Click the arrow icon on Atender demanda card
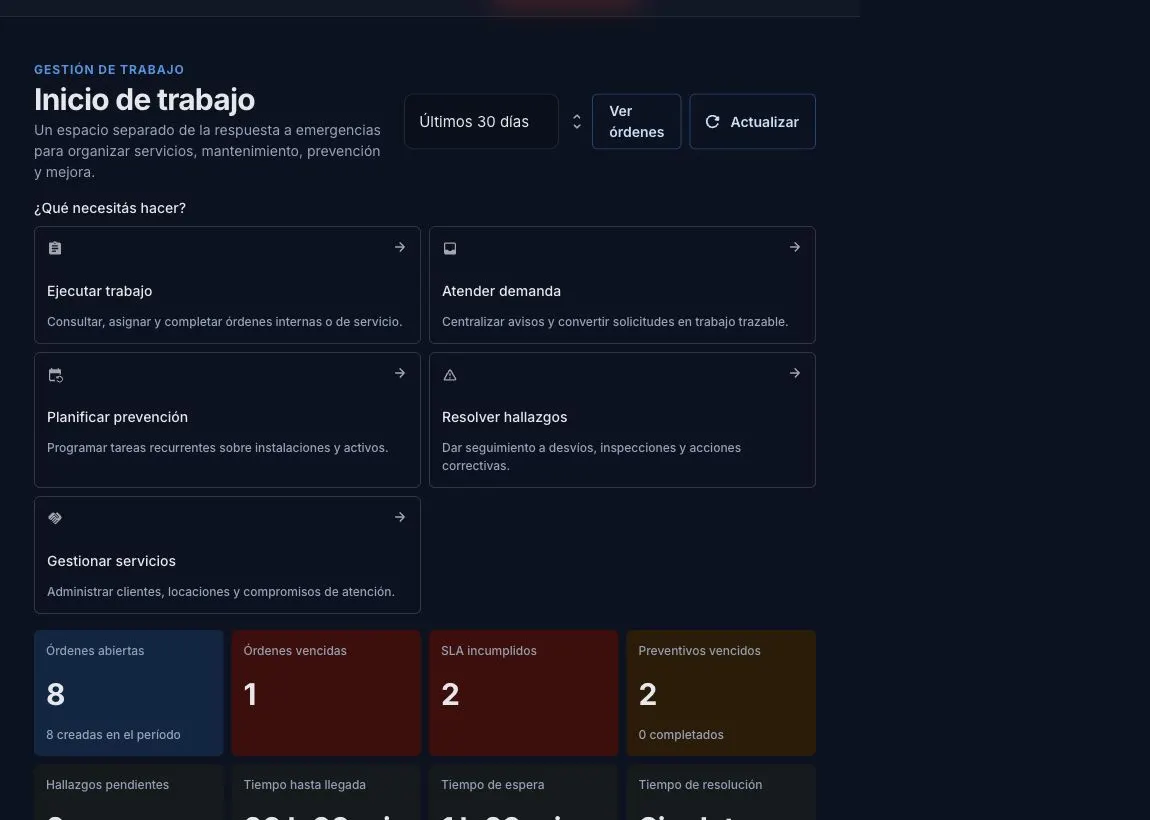The image size is (1150, 820). 794,247
